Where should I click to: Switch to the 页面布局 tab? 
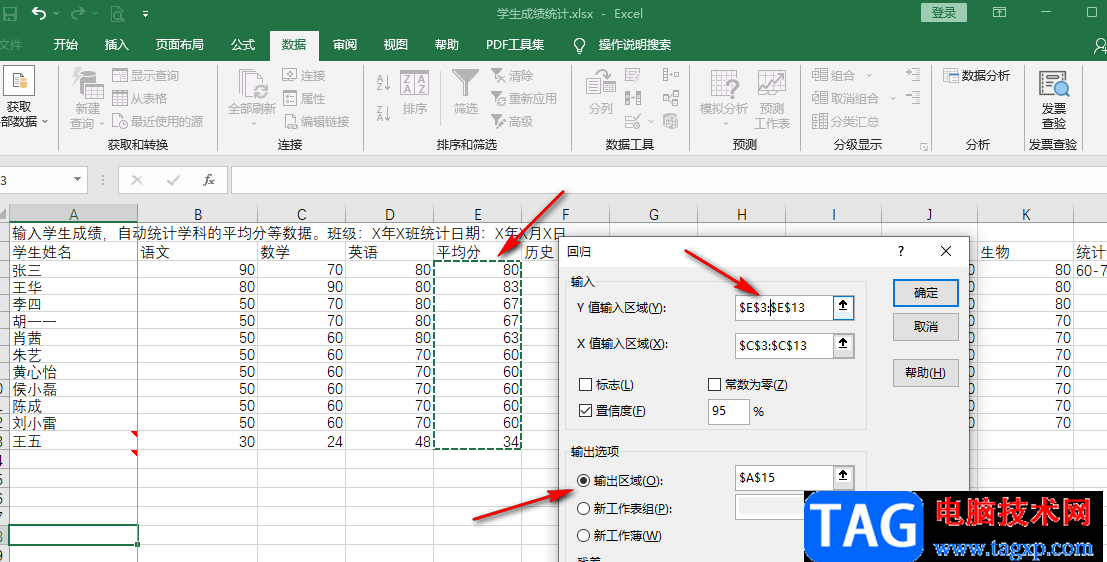[x=179, y=44]
